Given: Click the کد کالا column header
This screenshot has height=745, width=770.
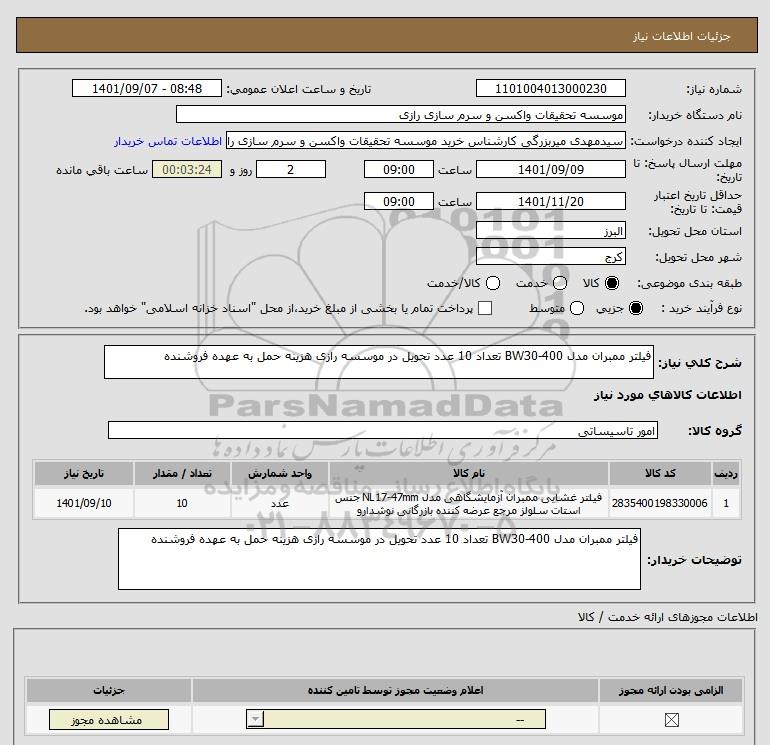Looking at the screenshot, I should click(x=660, y=473).
